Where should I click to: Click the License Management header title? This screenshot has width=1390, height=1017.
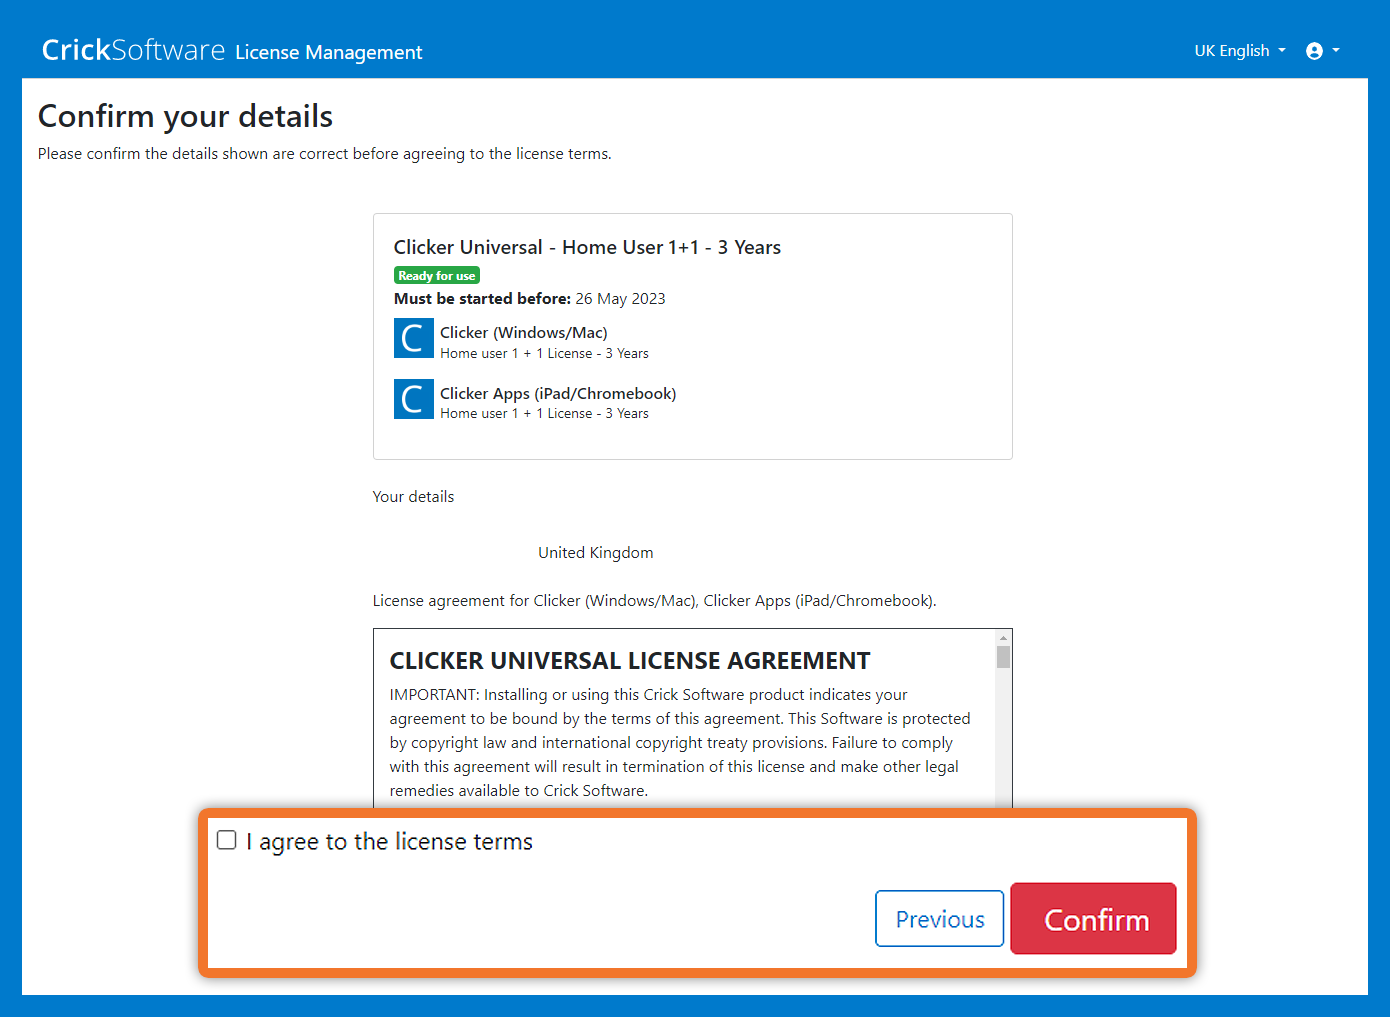pyautogui.click(x=329, y=53)
